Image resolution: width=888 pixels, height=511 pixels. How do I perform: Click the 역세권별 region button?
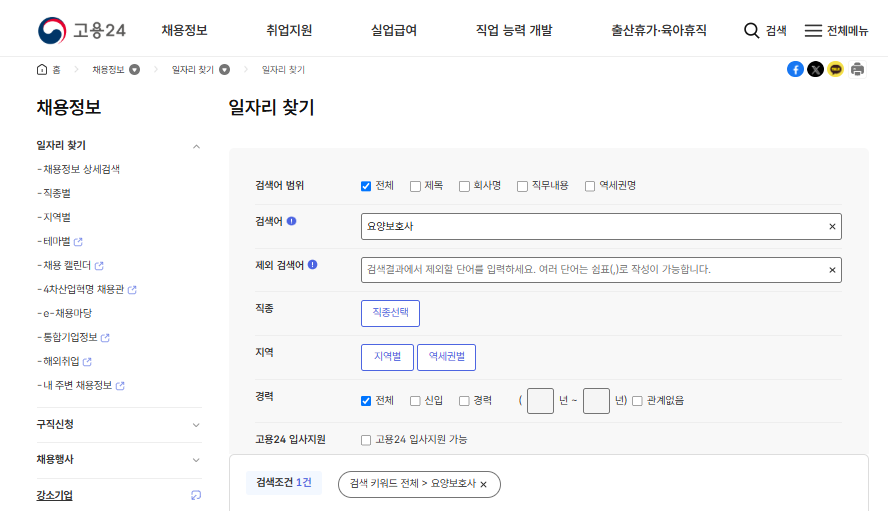coord(446,357)
